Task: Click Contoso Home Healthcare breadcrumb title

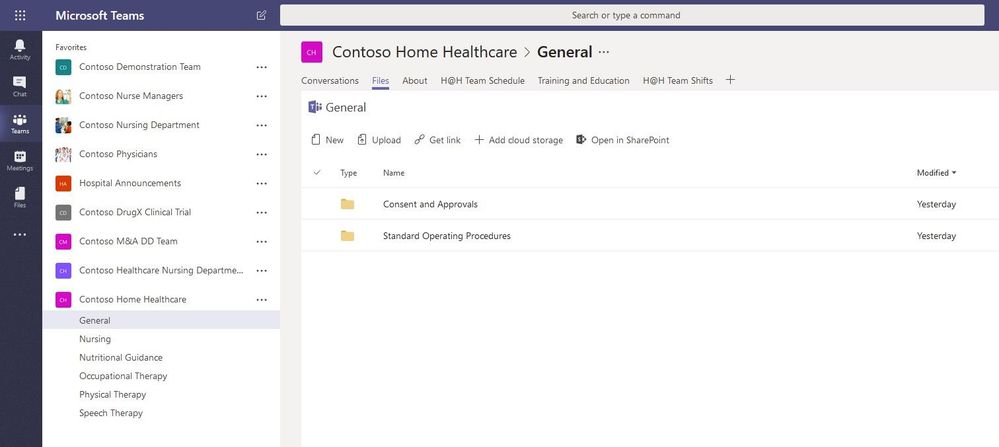Action: (x=424, y=52)
